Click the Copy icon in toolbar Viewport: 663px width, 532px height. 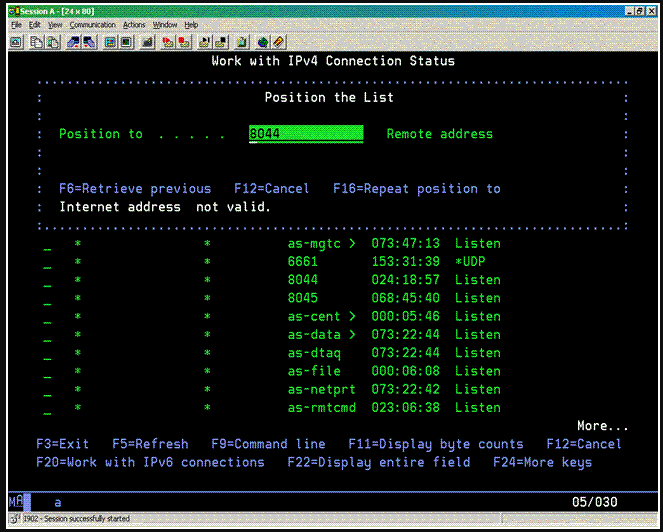35,42
